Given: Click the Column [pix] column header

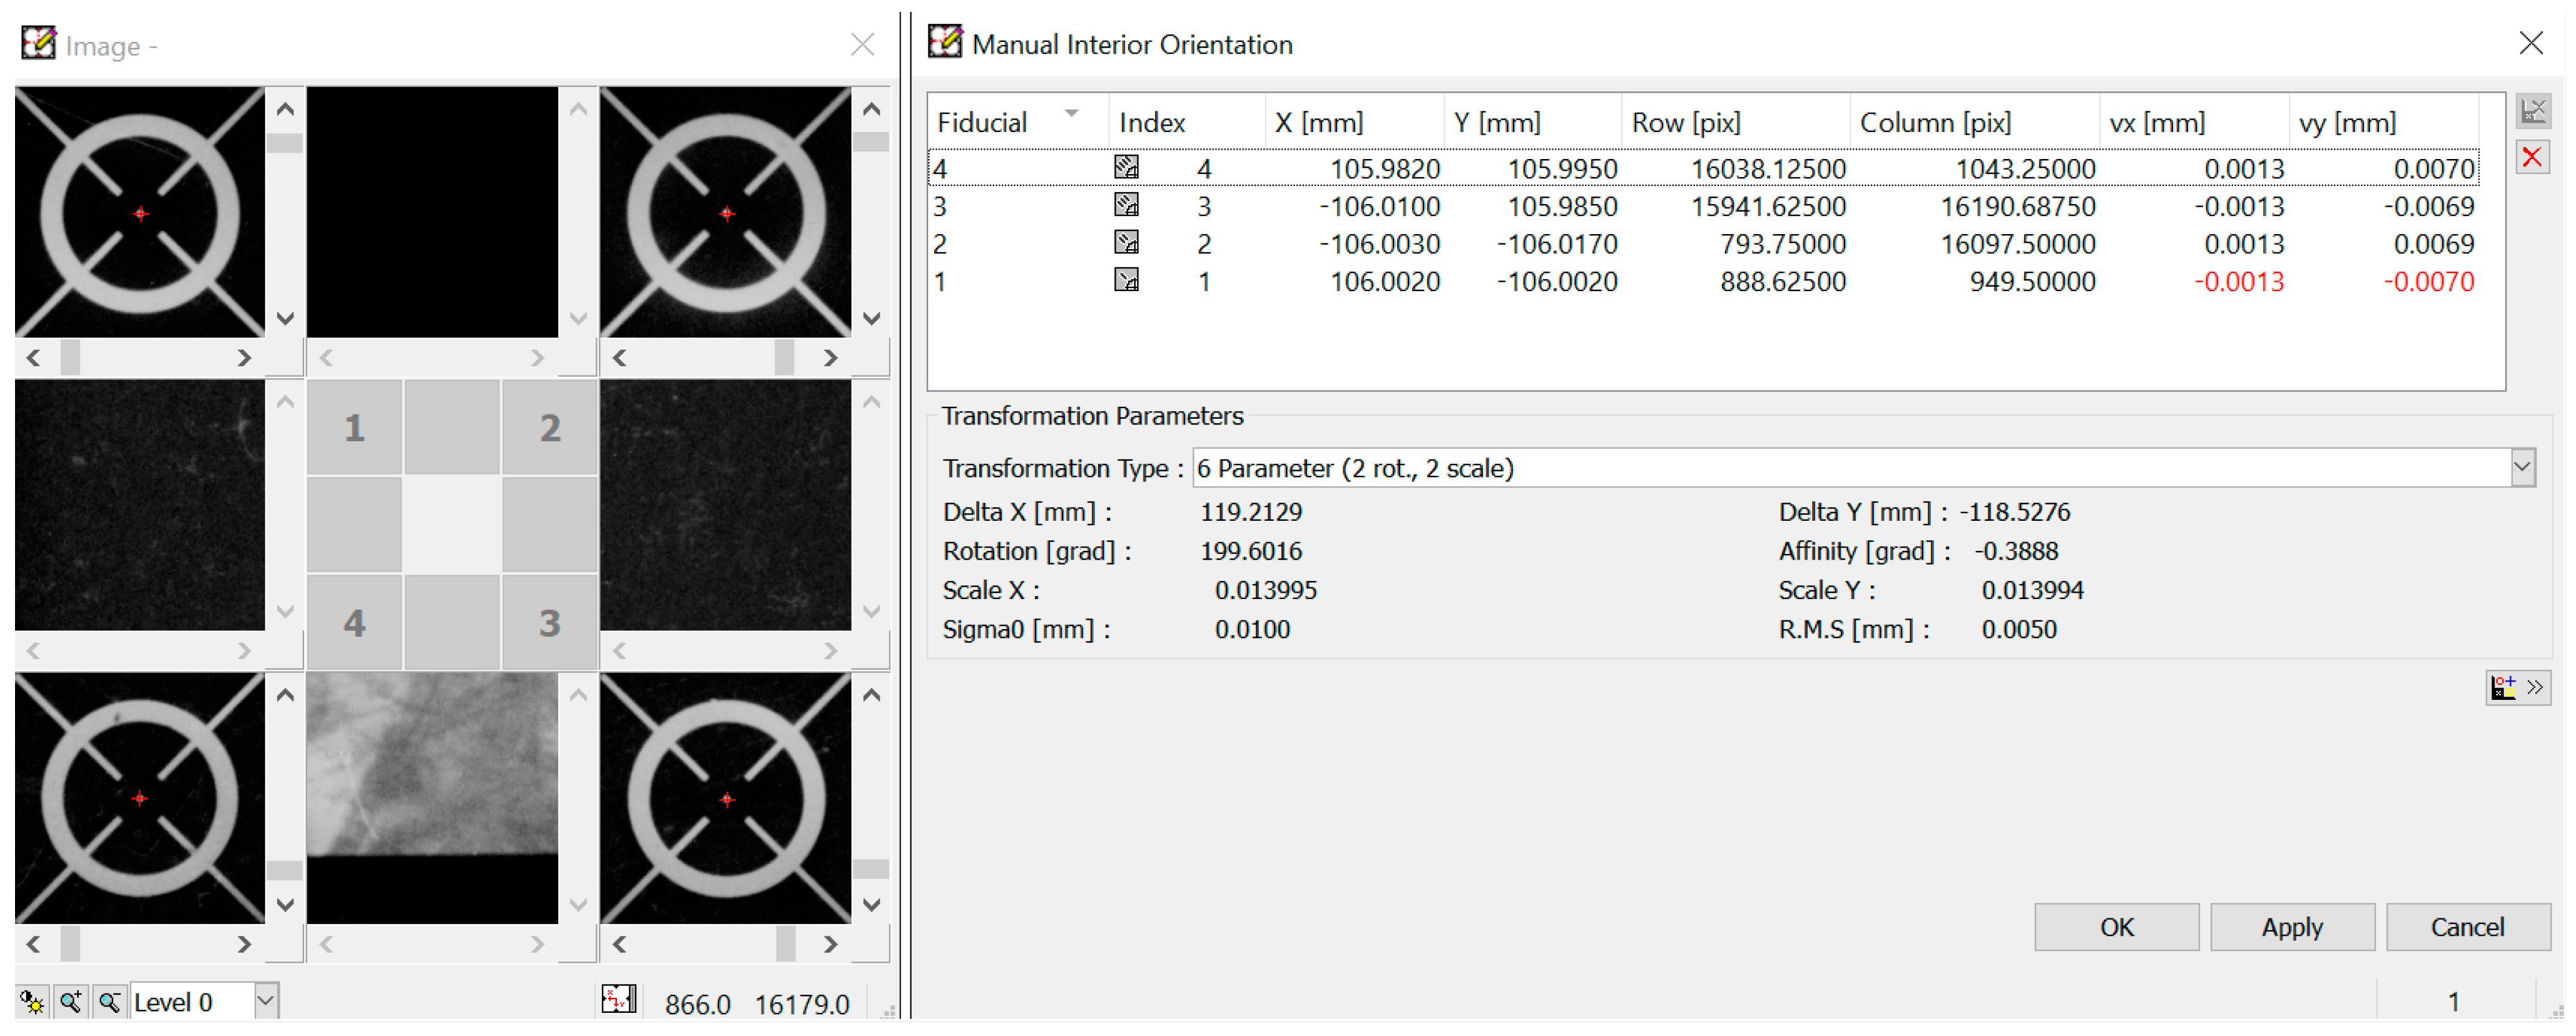Looking at the screenshot, I should (1974, 122).
